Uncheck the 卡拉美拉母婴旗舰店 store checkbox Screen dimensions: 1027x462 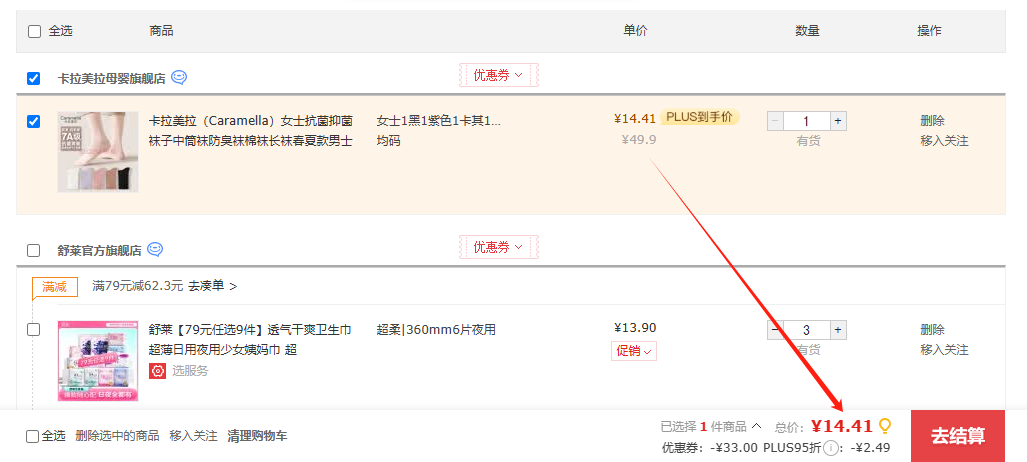33,79
